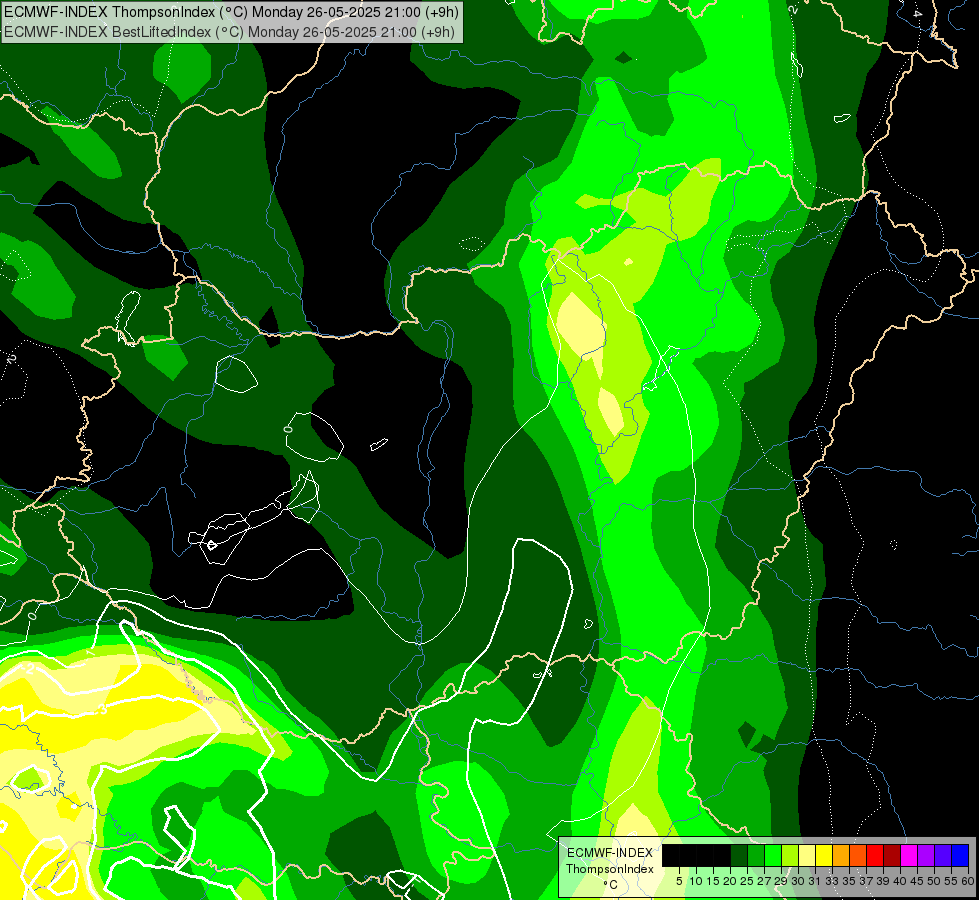Click the BestLiftedIndex title line at the top
979x900 pixels.
(230, 32)
